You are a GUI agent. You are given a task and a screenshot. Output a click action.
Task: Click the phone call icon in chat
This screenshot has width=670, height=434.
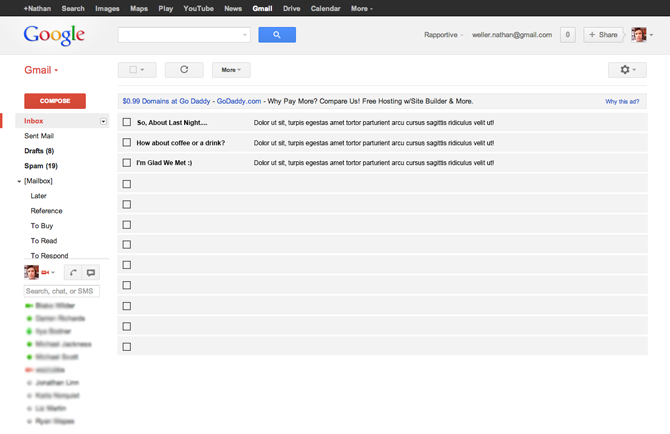73,272
